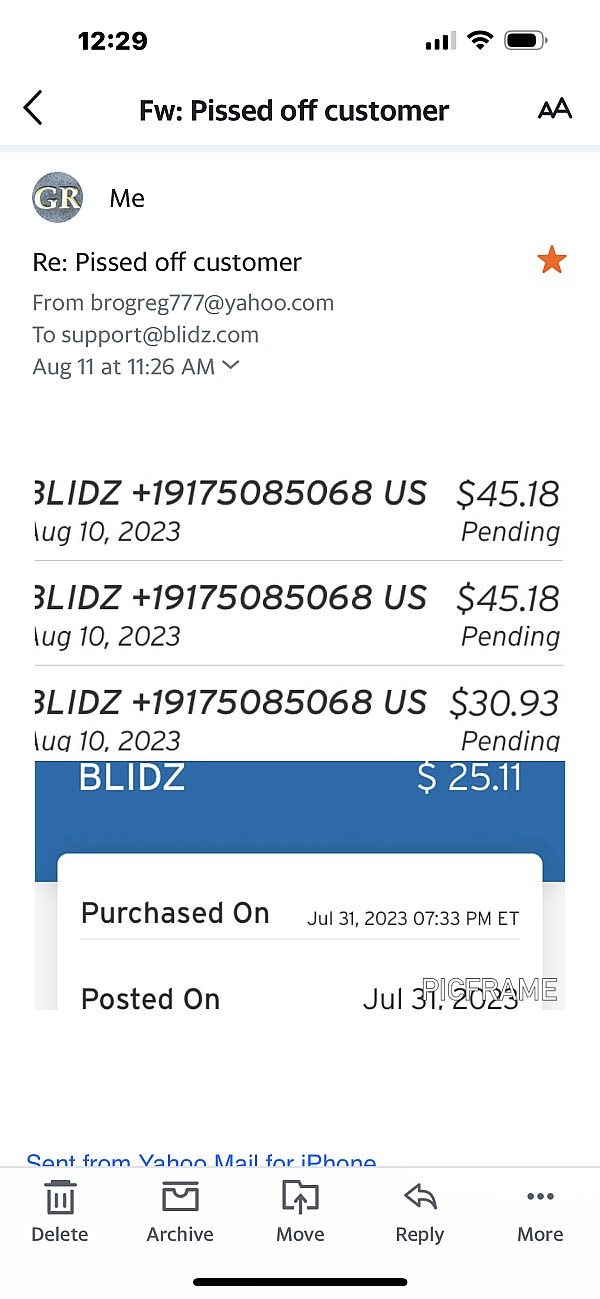This screenshot has width=600, height=1299.
Task: Unstar the Re: Pissed off customer message
Action: 552,259
